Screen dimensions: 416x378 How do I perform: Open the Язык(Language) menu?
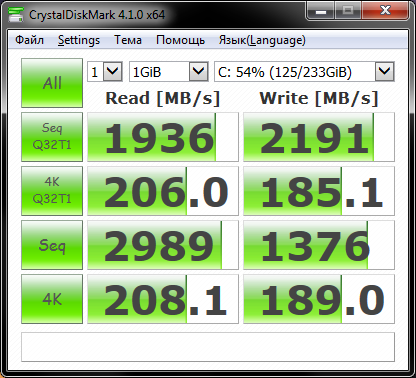pyautogui.click(x=262, y=40)
